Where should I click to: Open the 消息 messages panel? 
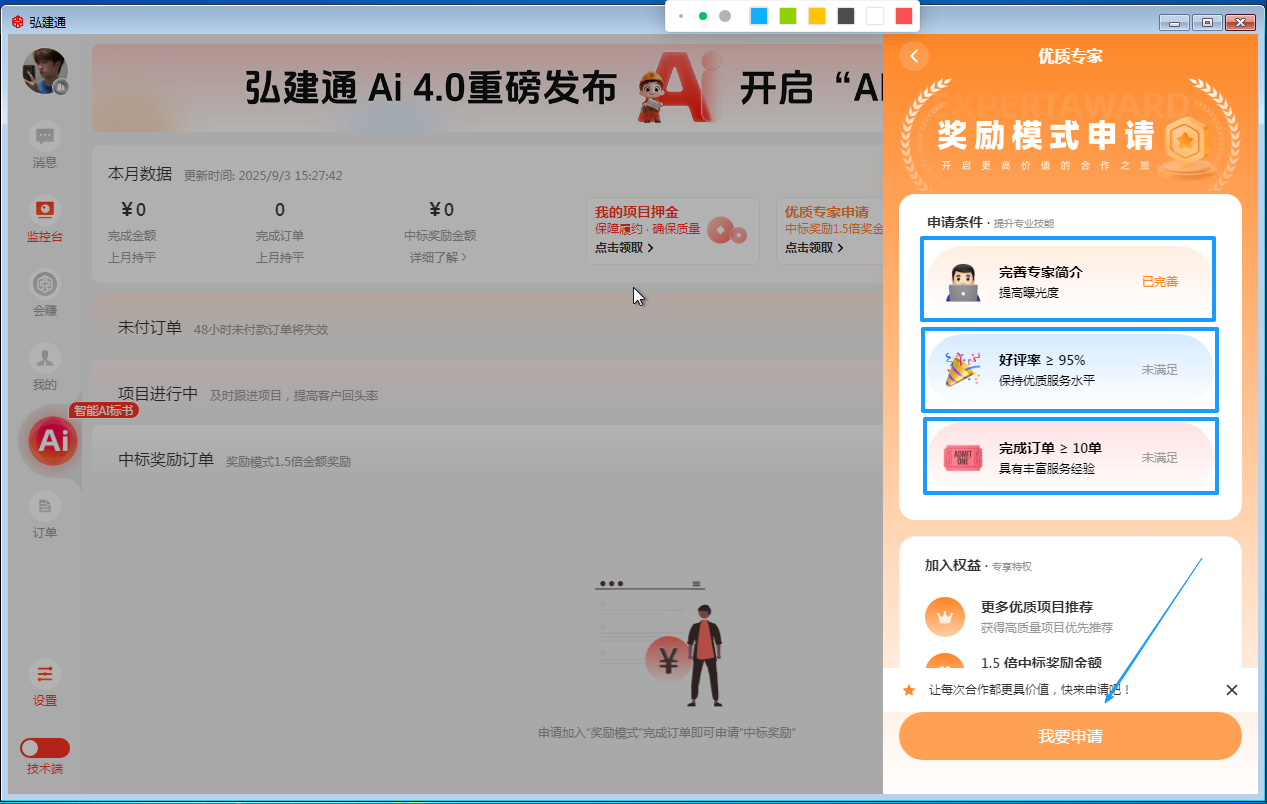[44, 141]
